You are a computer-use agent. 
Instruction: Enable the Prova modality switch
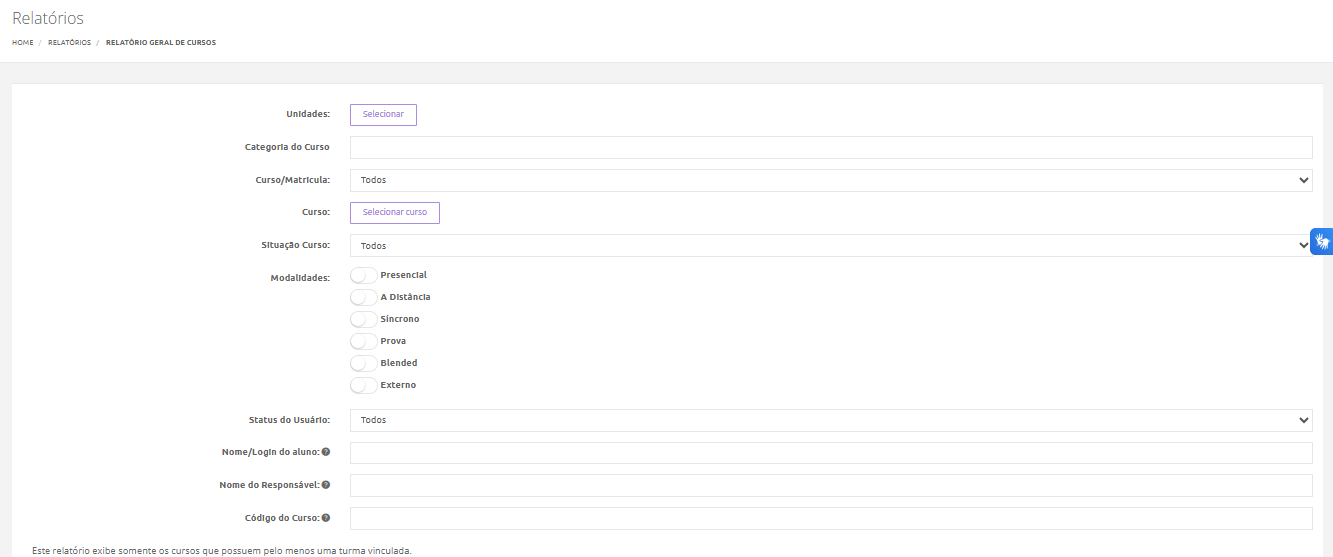tap(364, 341)
